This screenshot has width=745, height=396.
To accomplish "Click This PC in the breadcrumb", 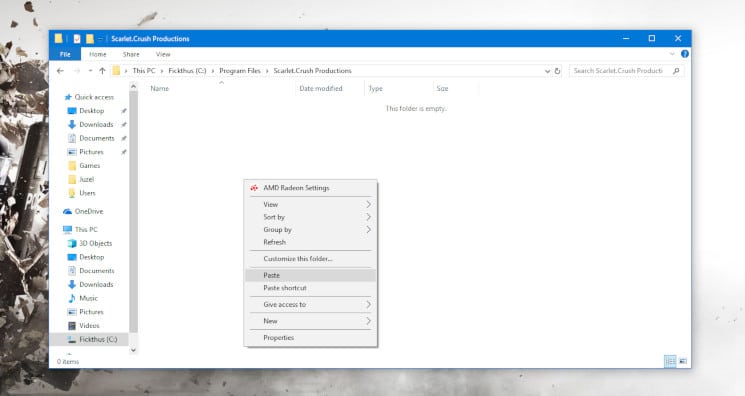I will pos(144,71).
